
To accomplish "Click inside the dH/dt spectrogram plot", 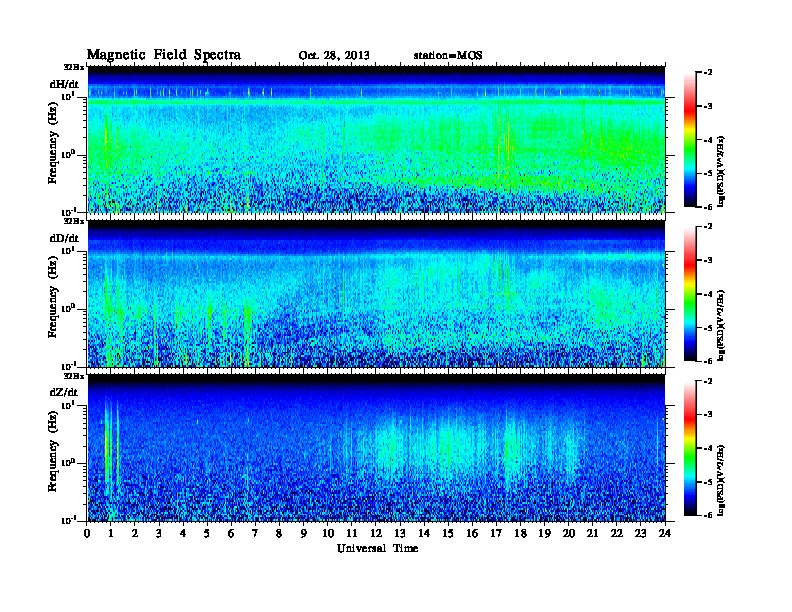I will (376, 139).
